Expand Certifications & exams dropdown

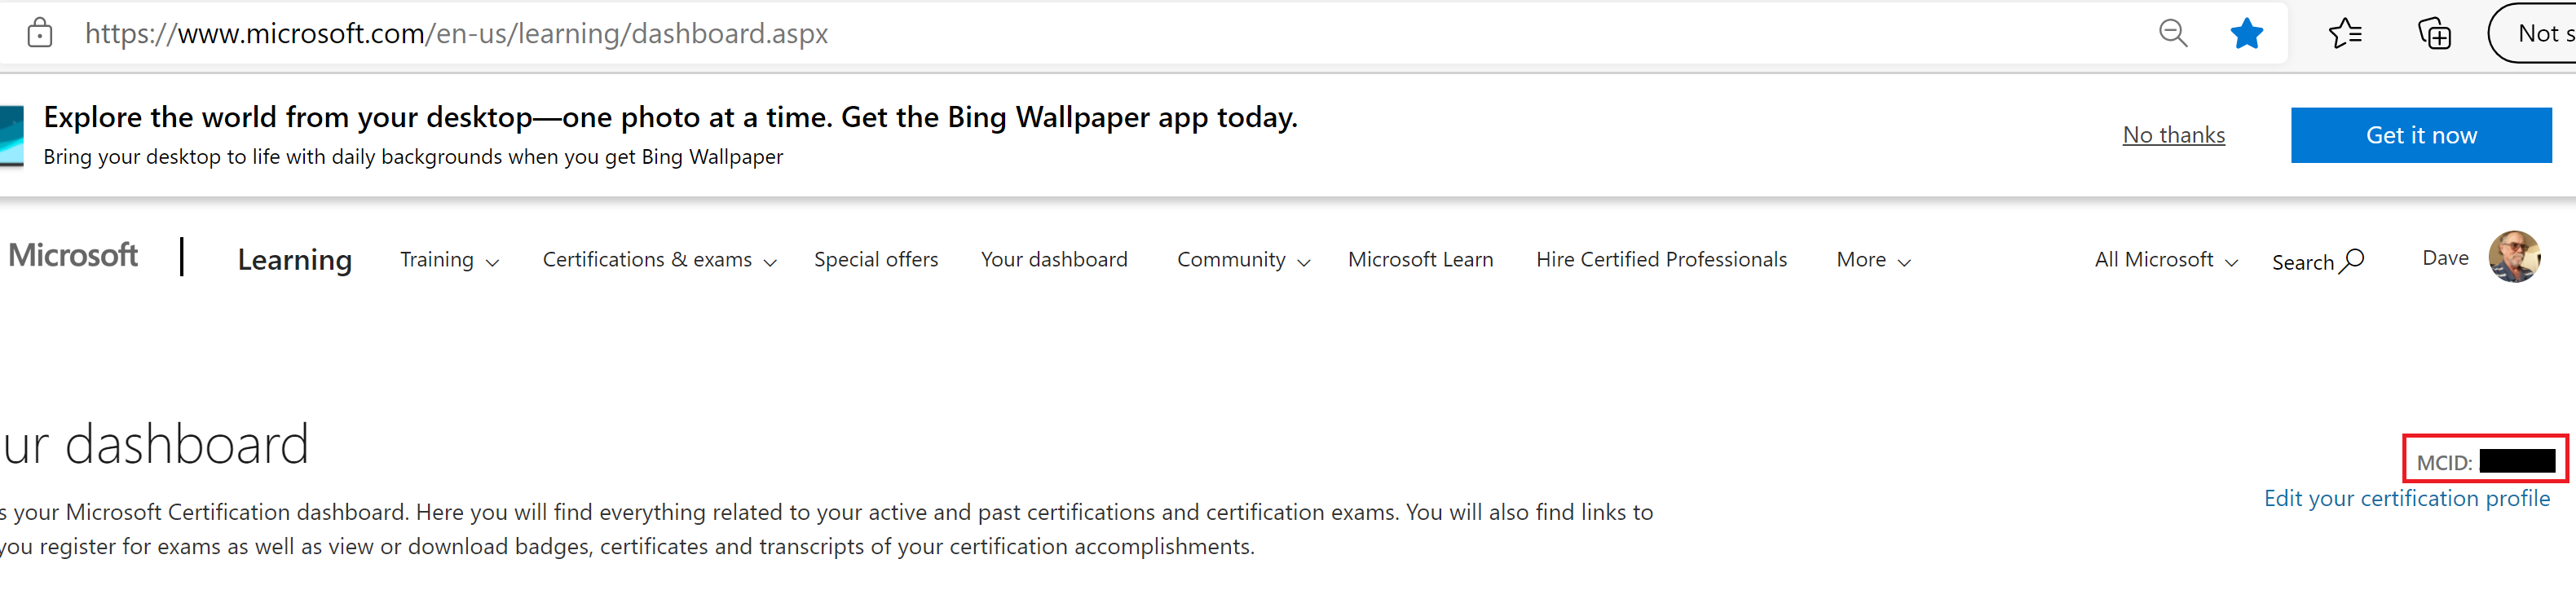(x=659, y=260)
